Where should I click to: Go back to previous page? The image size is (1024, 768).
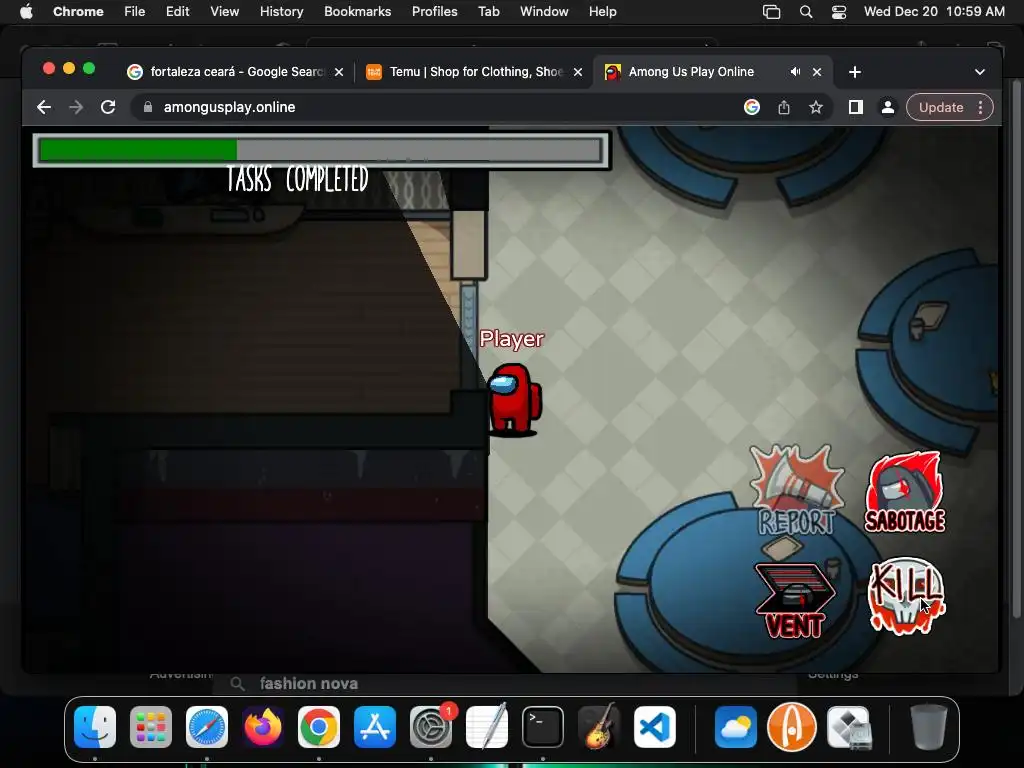click(x=44, y=107)
